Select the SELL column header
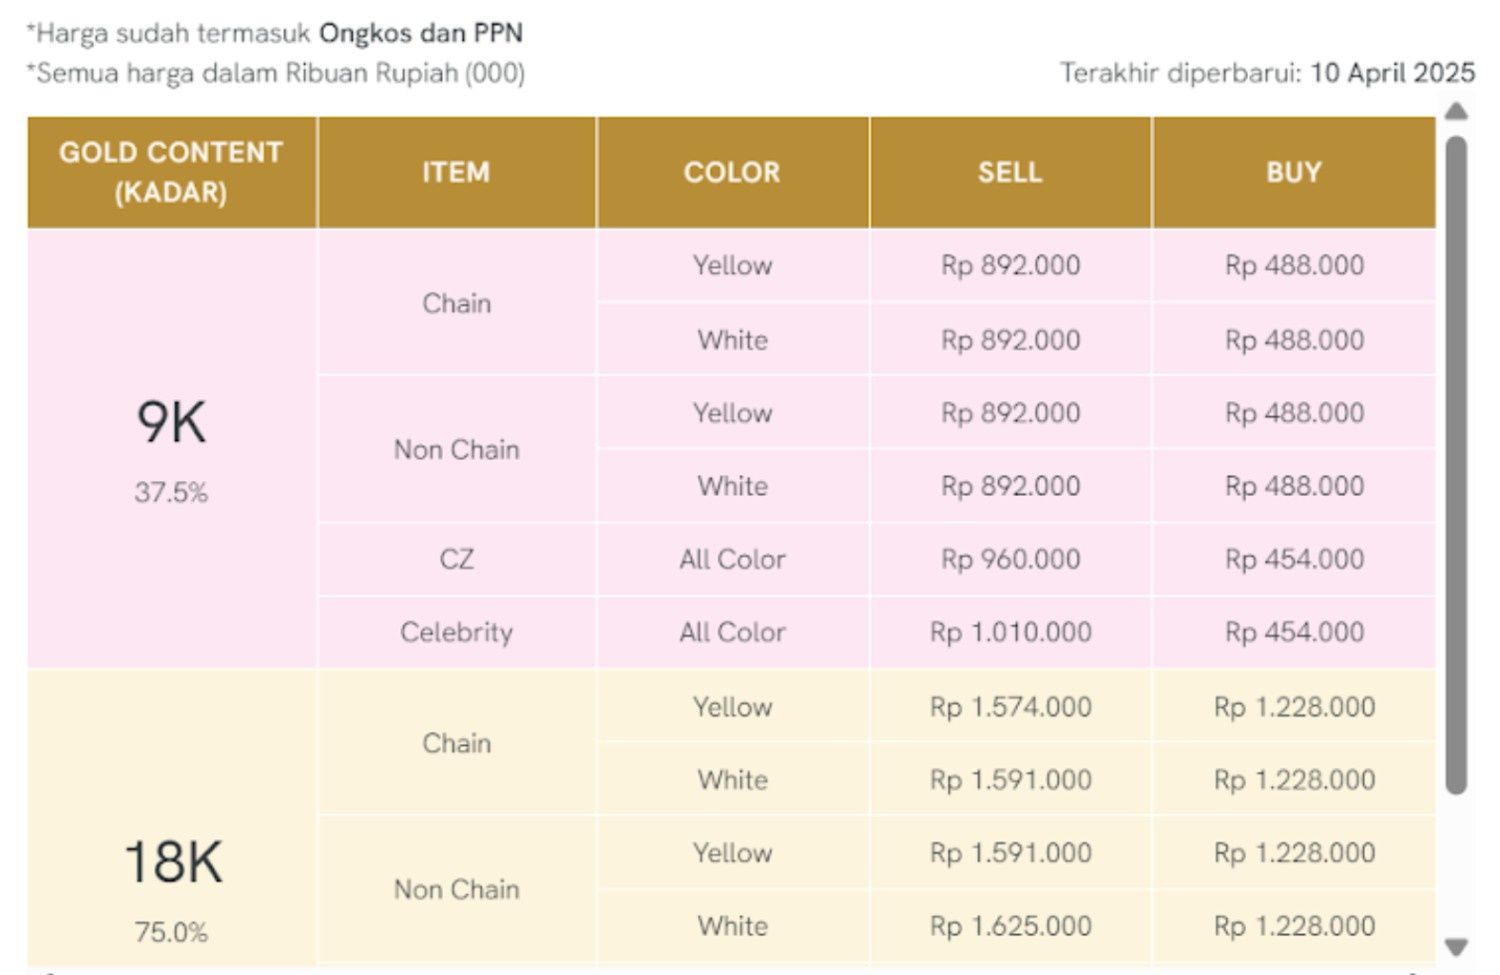This screenshot has width=1500, height=975. (1010, 172)
